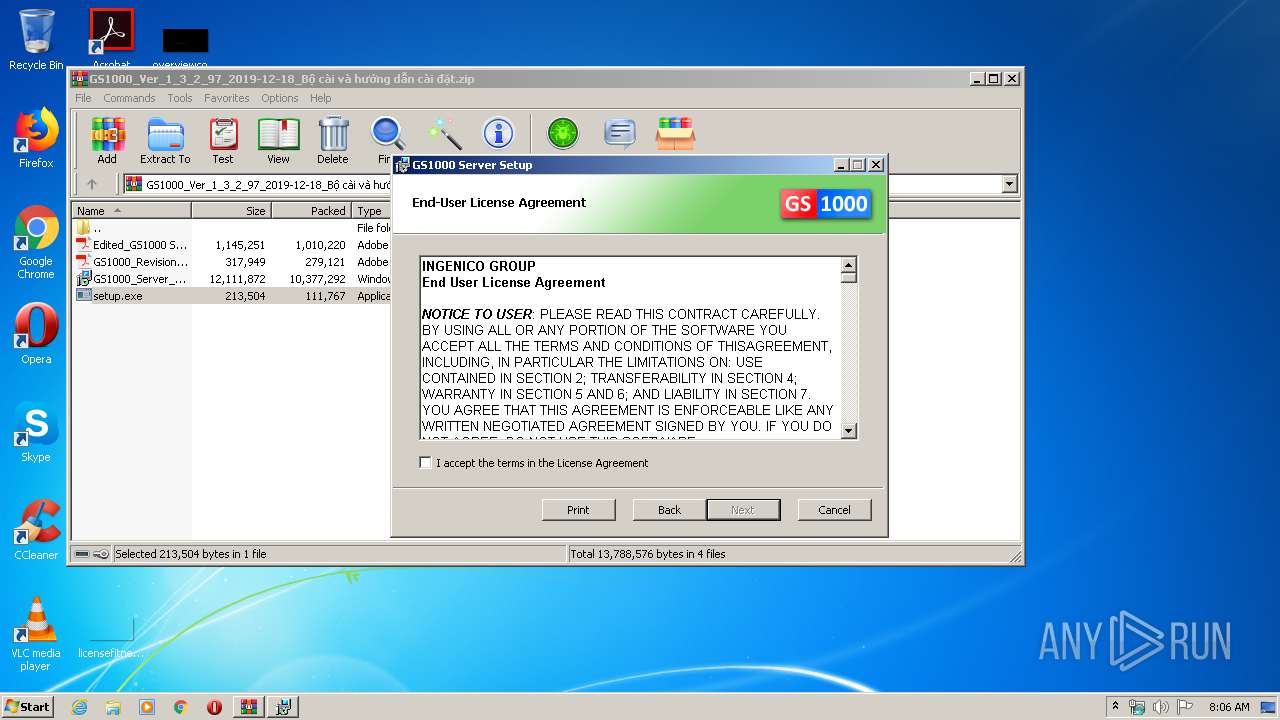Click the Add toolbar icon in WinRAR
Image resolution: width=1280 pixels, height=720 pixels.
pos(107,140)
